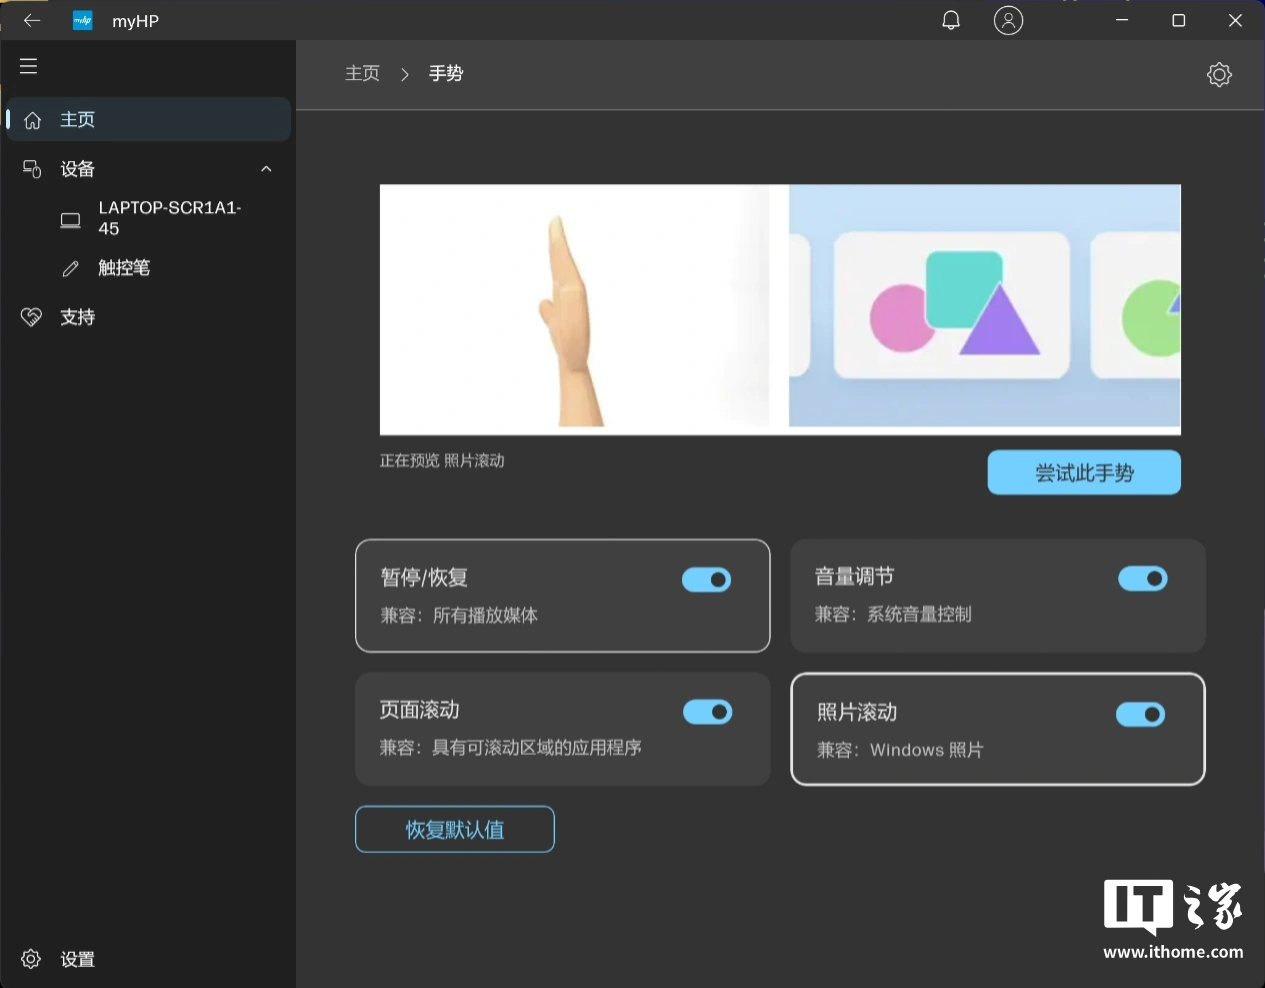The width and height of the screenshot is (1265, 988).
Task: Toggle the 照片滚动 gesture switch
Action: coord(1140,714)
